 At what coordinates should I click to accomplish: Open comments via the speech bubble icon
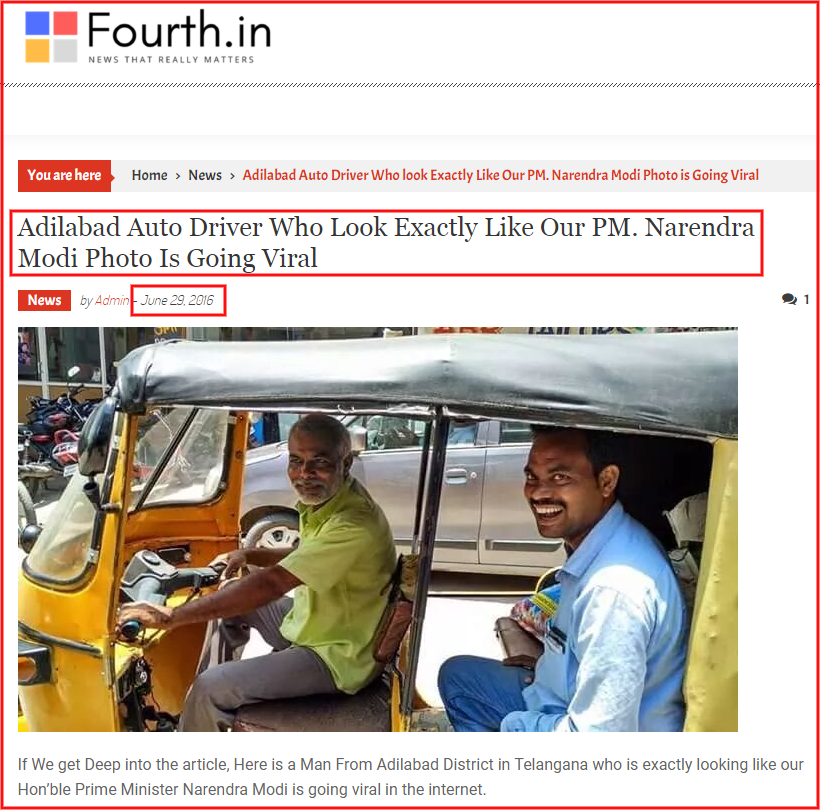(x=789, y=299)
